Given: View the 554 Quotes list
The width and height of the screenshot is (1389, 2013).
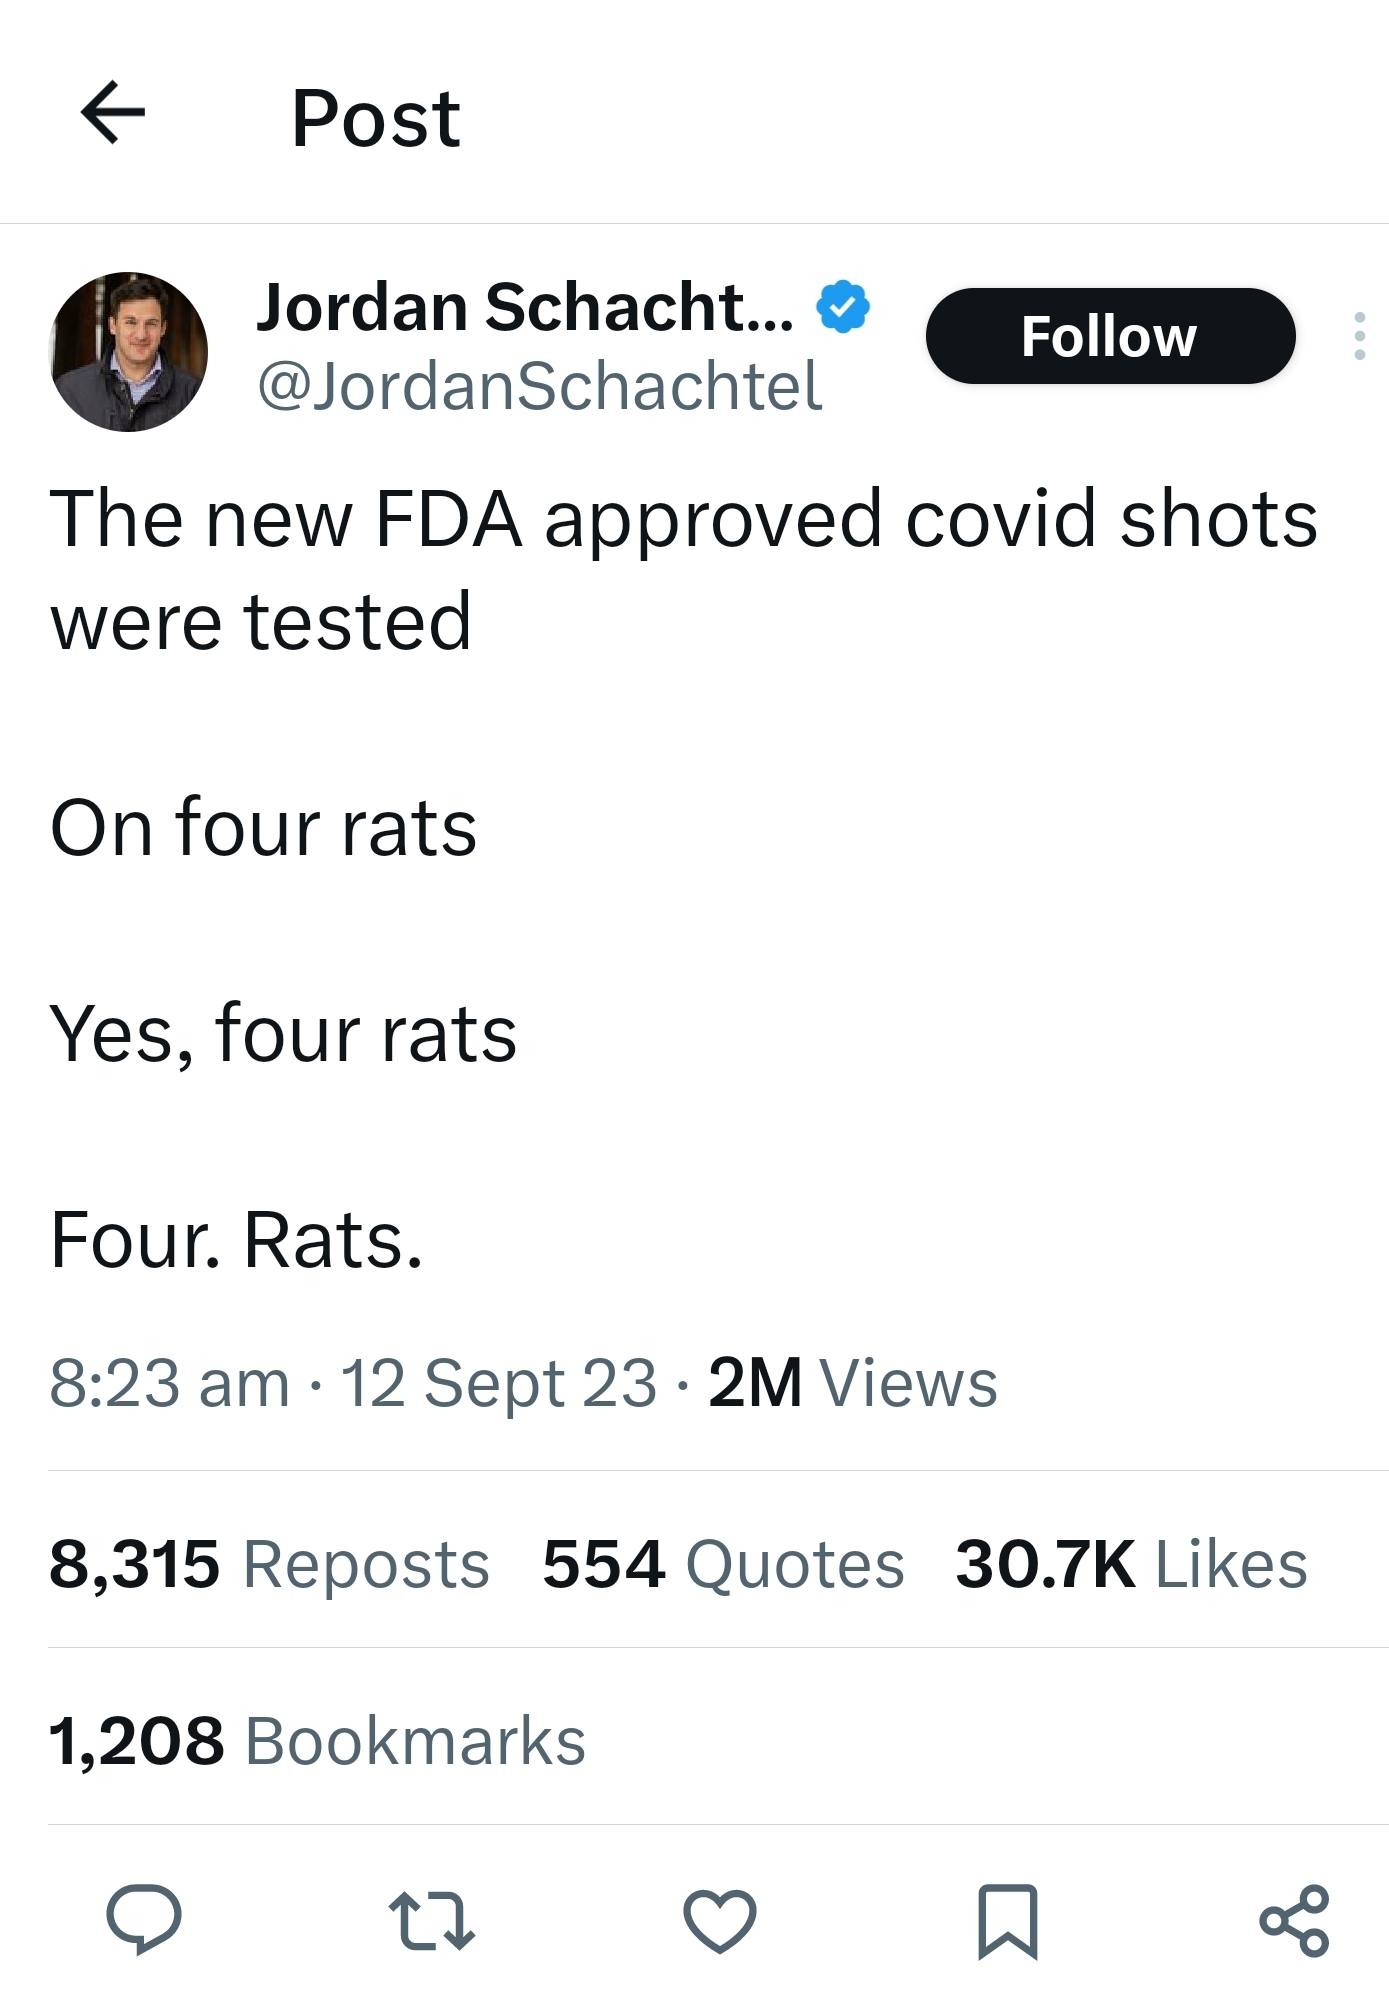Looking at the screenshot, I should [x=723, y=1564].
